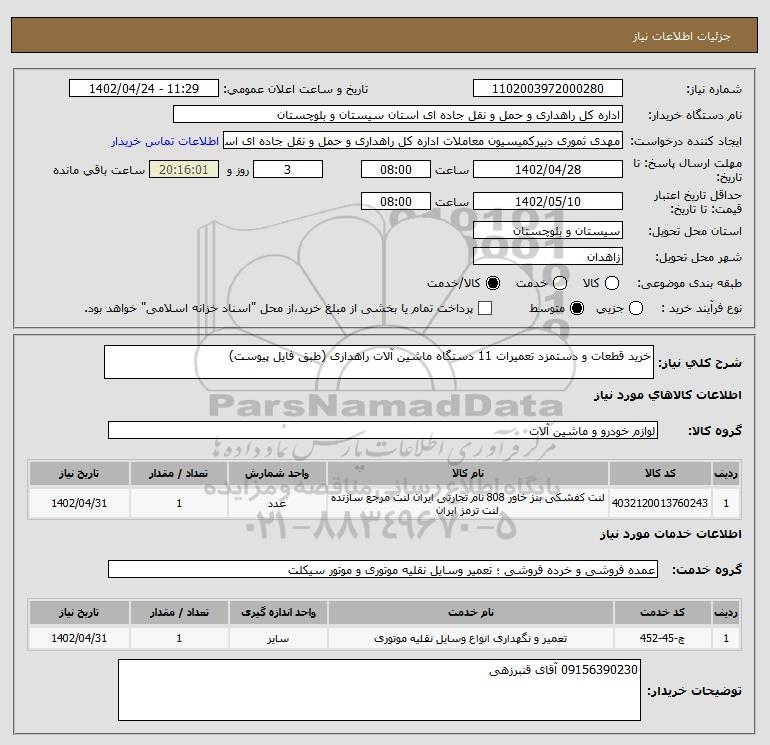Click the remaining days field showing 3
The width and height of the screenshot is (770, 745).
(x=288, y=169)
